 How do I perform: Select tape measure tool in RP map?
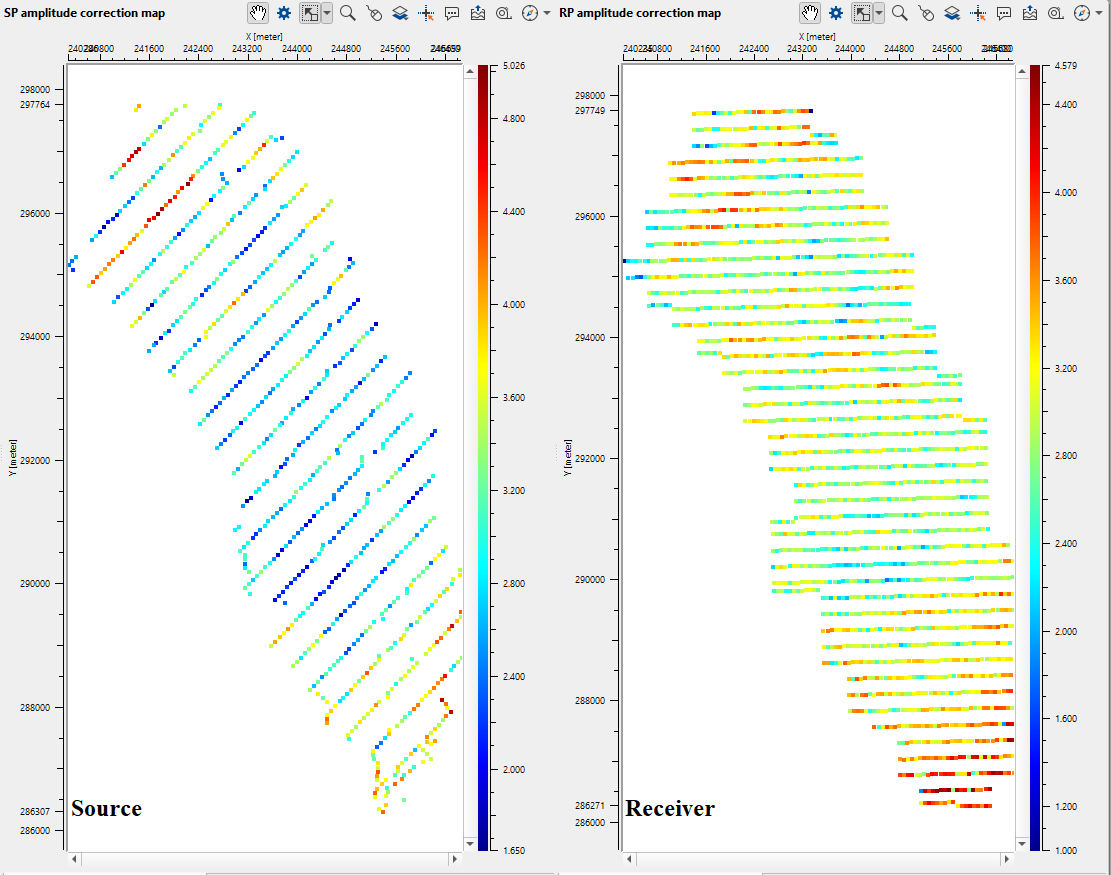1056,13
